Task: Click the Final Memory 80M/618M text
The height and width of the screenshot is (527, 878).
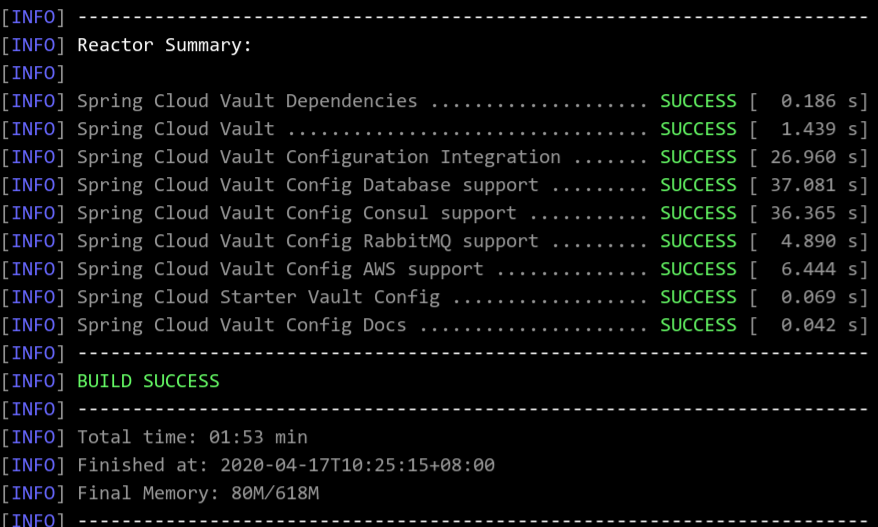Action: click(x=198, y=493)
